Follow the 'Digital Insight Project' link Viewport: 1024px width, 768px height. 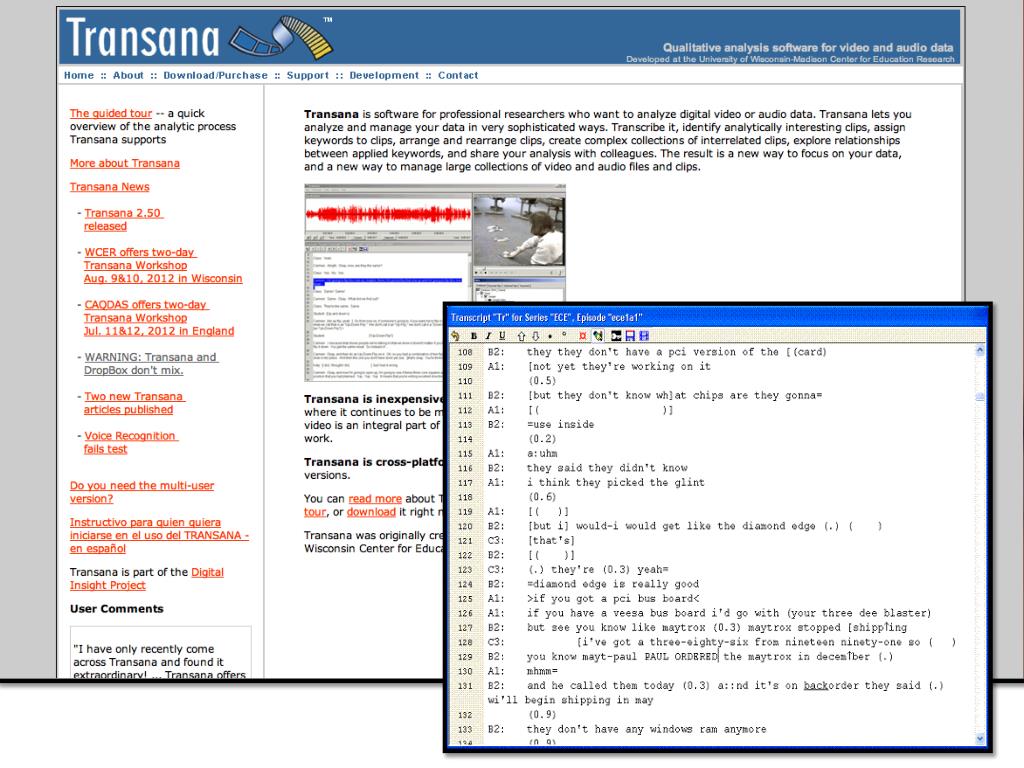pyautogui.click(x=147, y=579)
